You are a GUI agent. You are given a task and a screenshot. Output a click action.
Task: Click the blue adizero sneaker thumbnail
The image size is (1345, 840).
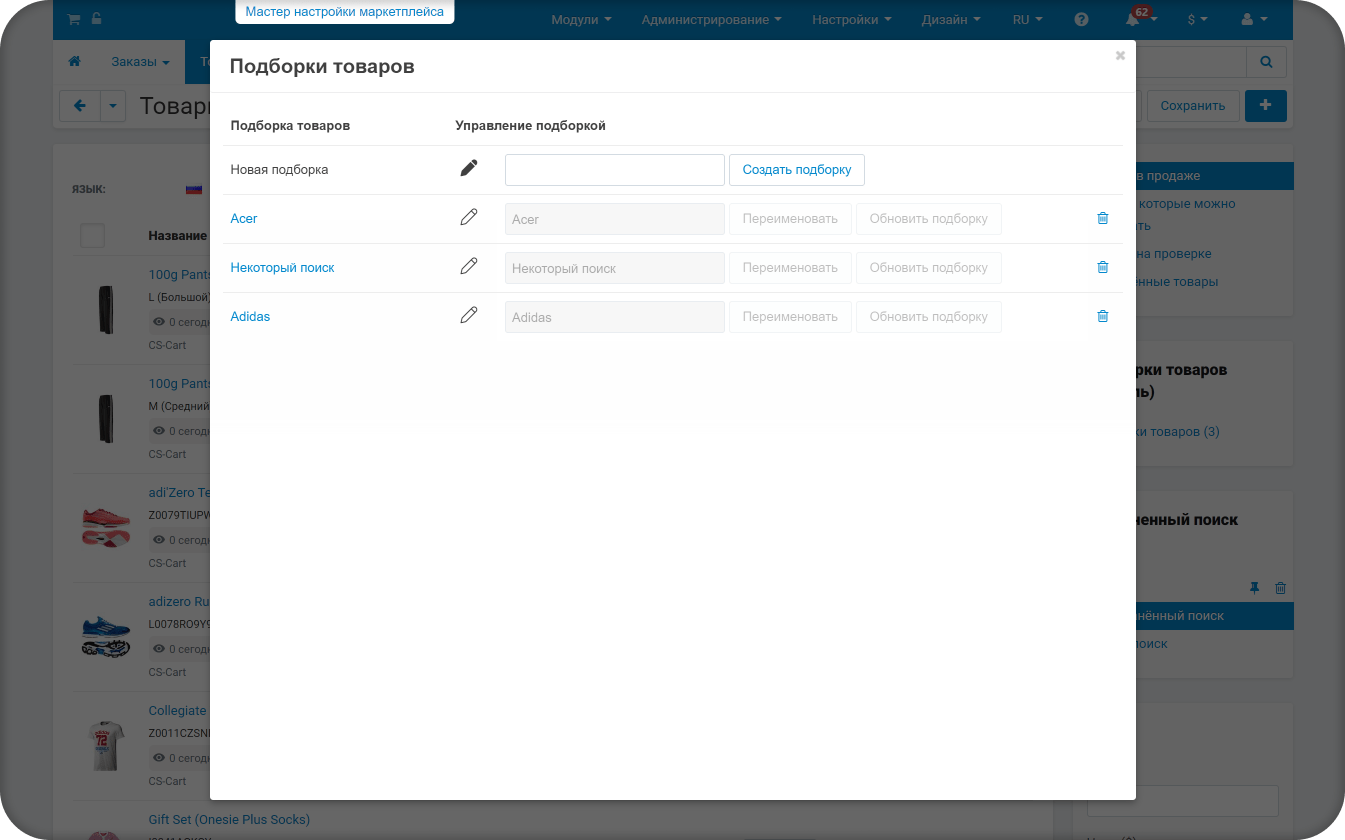pos(106,635)
